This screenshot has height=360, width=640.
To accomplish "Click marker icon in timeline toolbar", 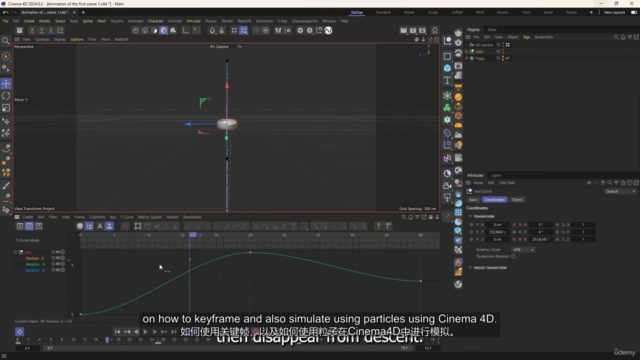I will [x=378, y=226].
